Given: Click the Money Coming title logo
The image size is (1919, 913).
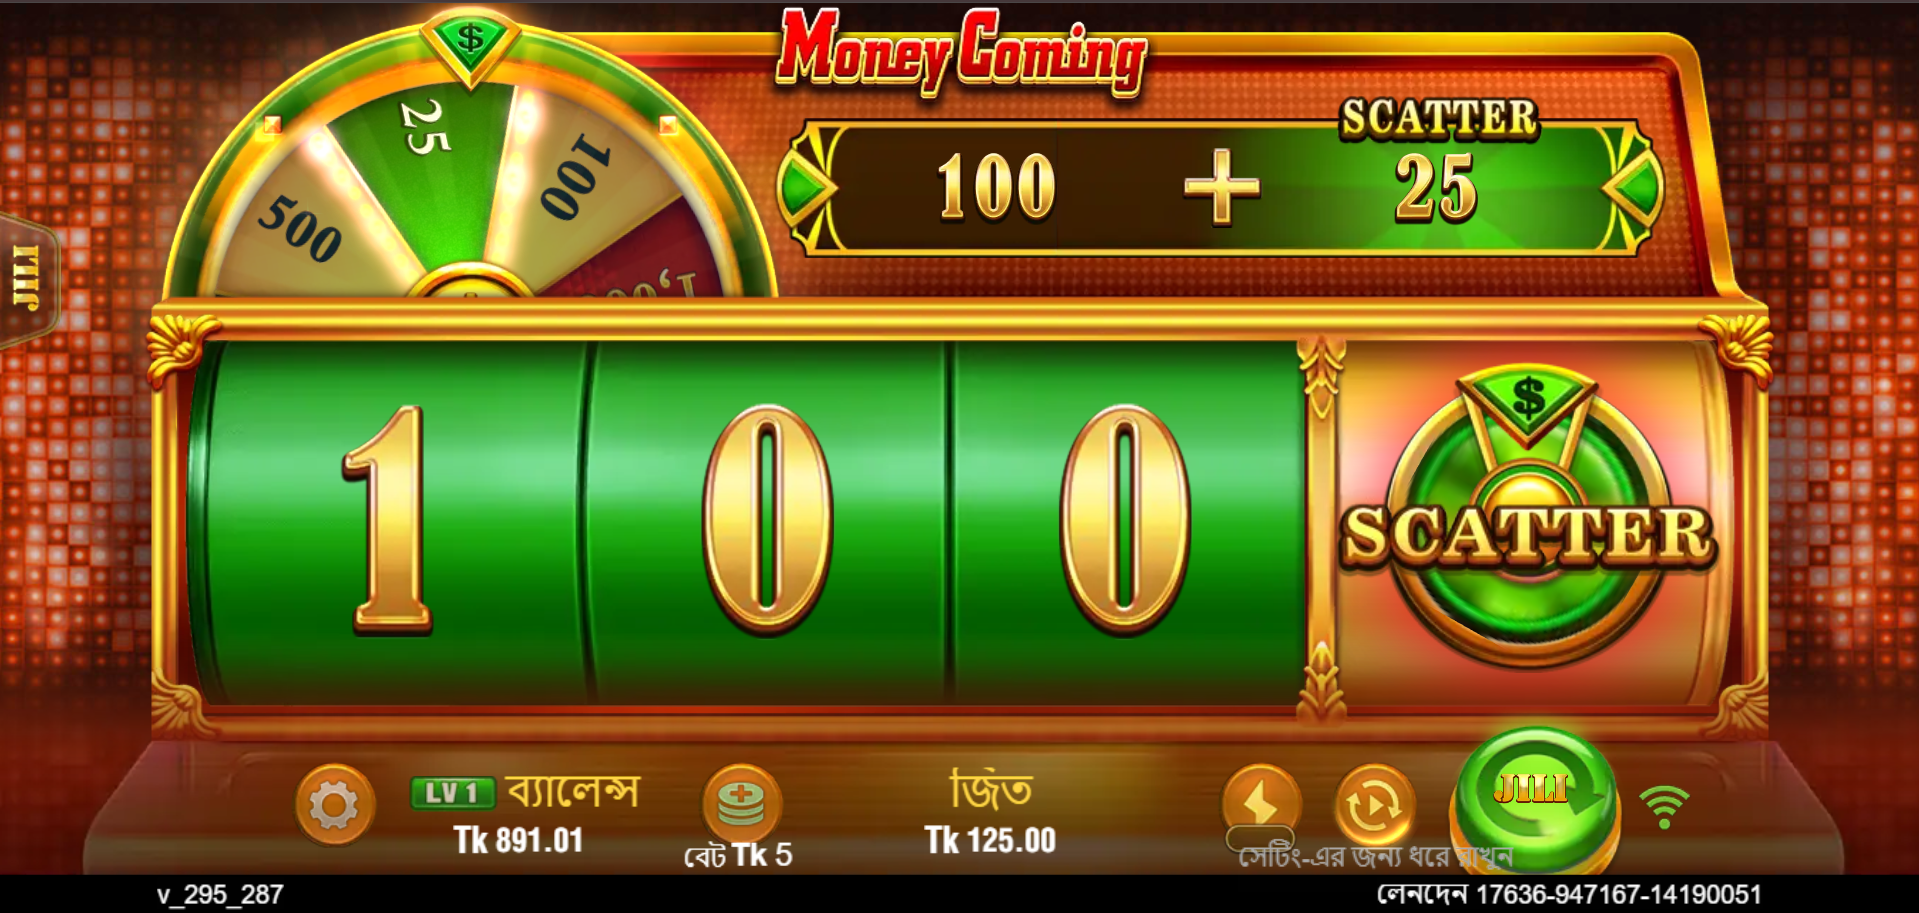Looking at the screenshot, I should pos(962,51).
